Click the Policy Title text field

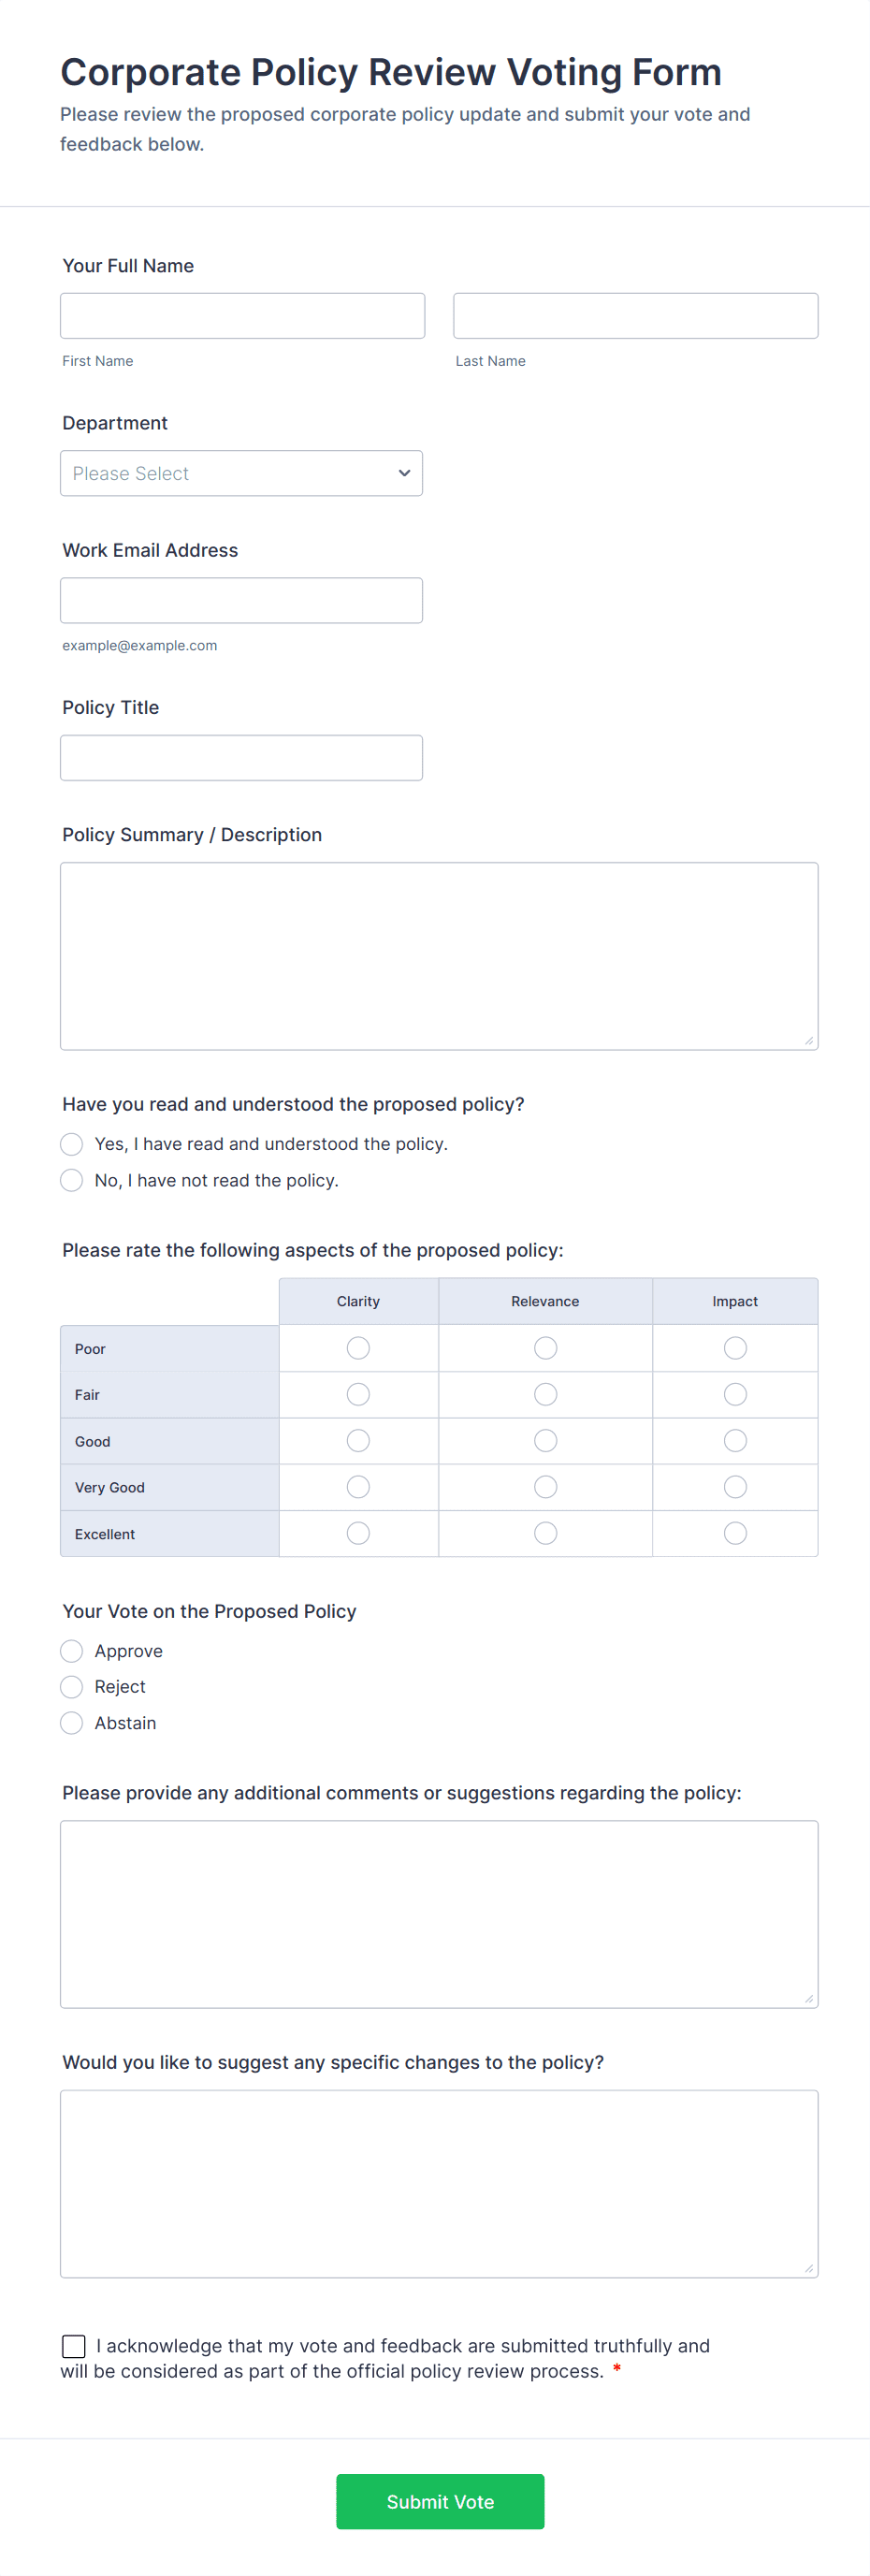click(x=241, y=758)
